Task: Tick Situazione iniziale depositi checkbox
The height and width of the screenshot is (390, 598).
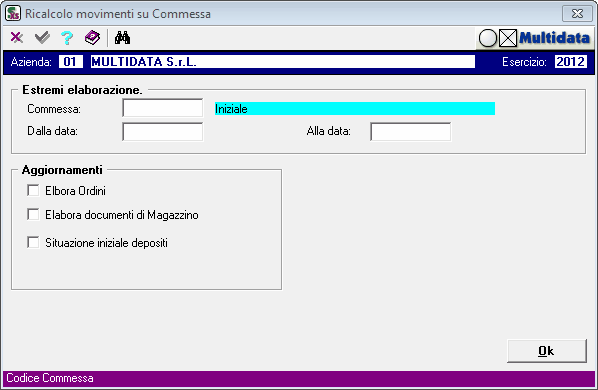Action: click(33, 242)
